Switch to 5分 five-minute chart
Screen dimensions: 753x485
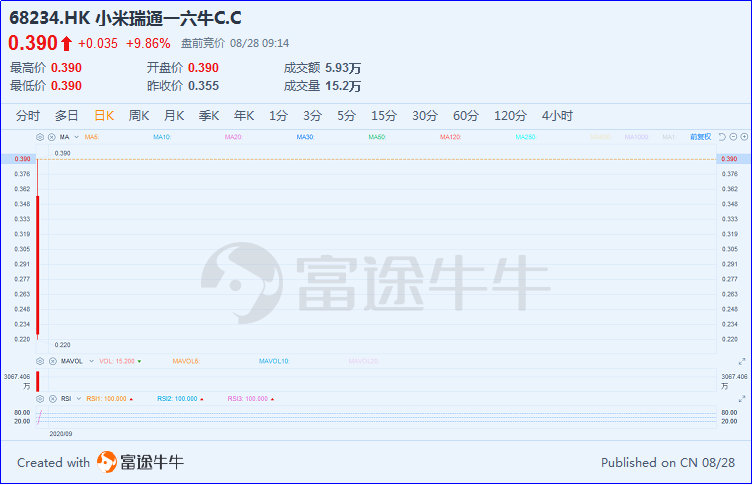point(346,116)
